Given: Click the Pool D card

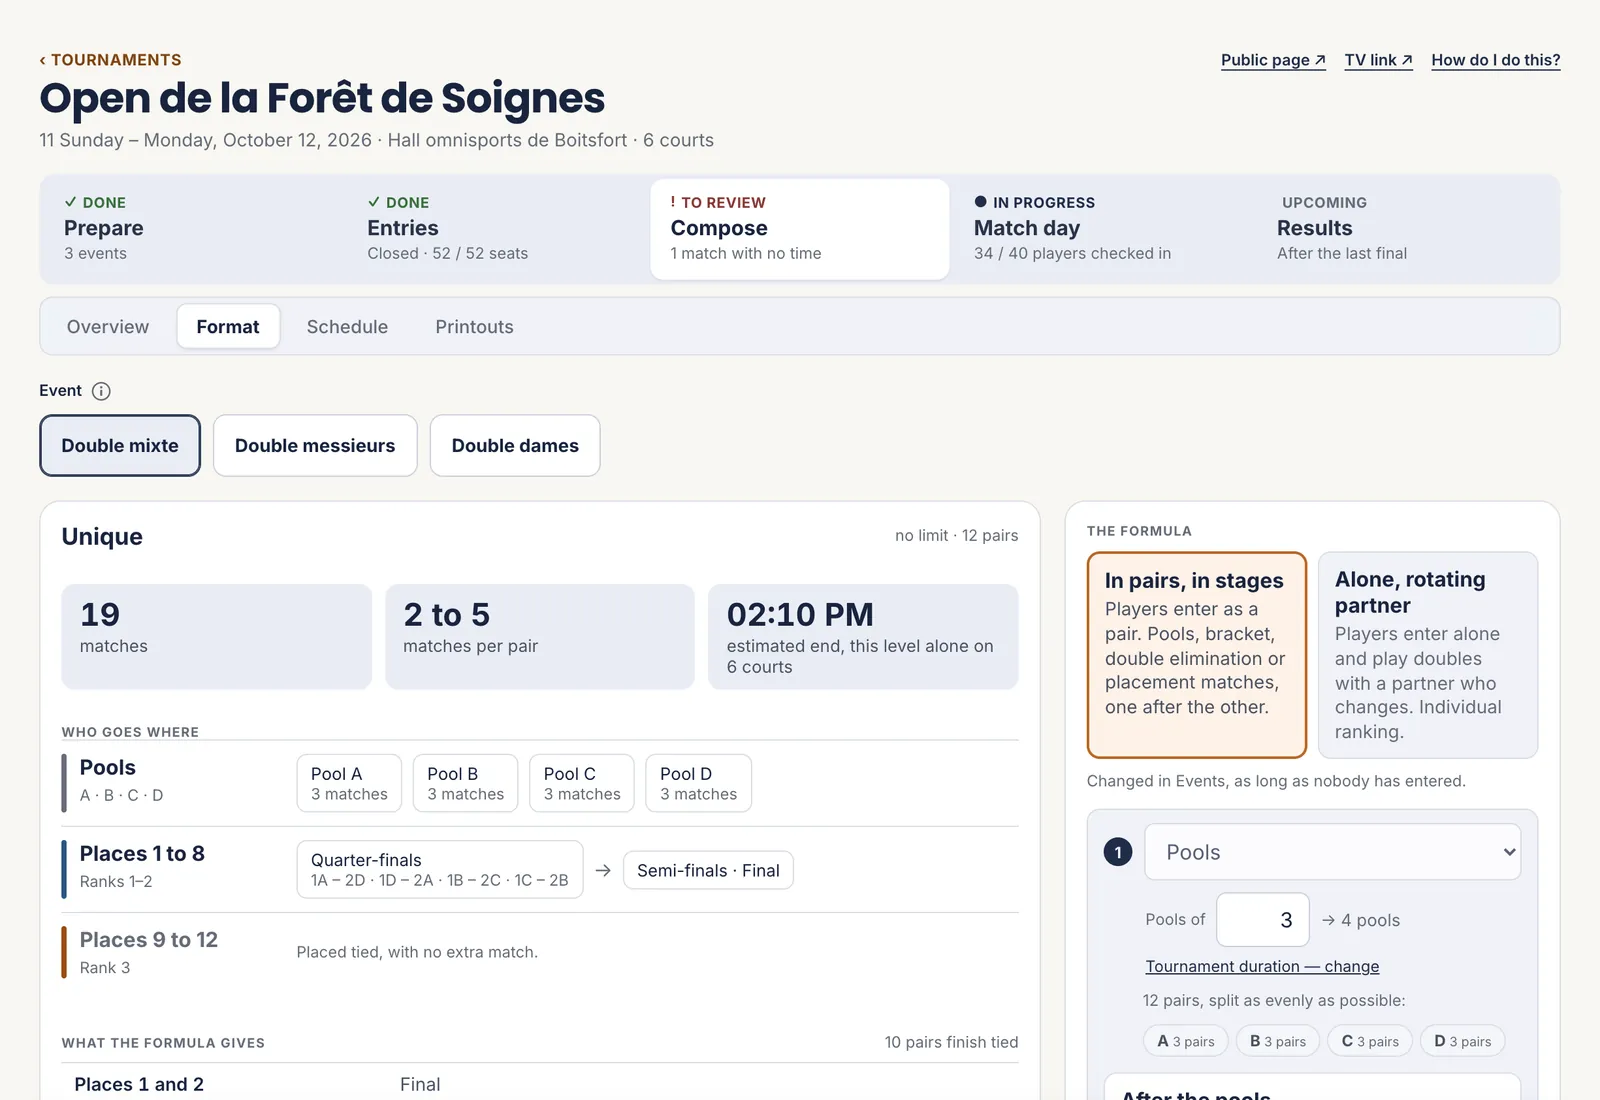Looking at the screenshot, I should (x=698, y=783).
